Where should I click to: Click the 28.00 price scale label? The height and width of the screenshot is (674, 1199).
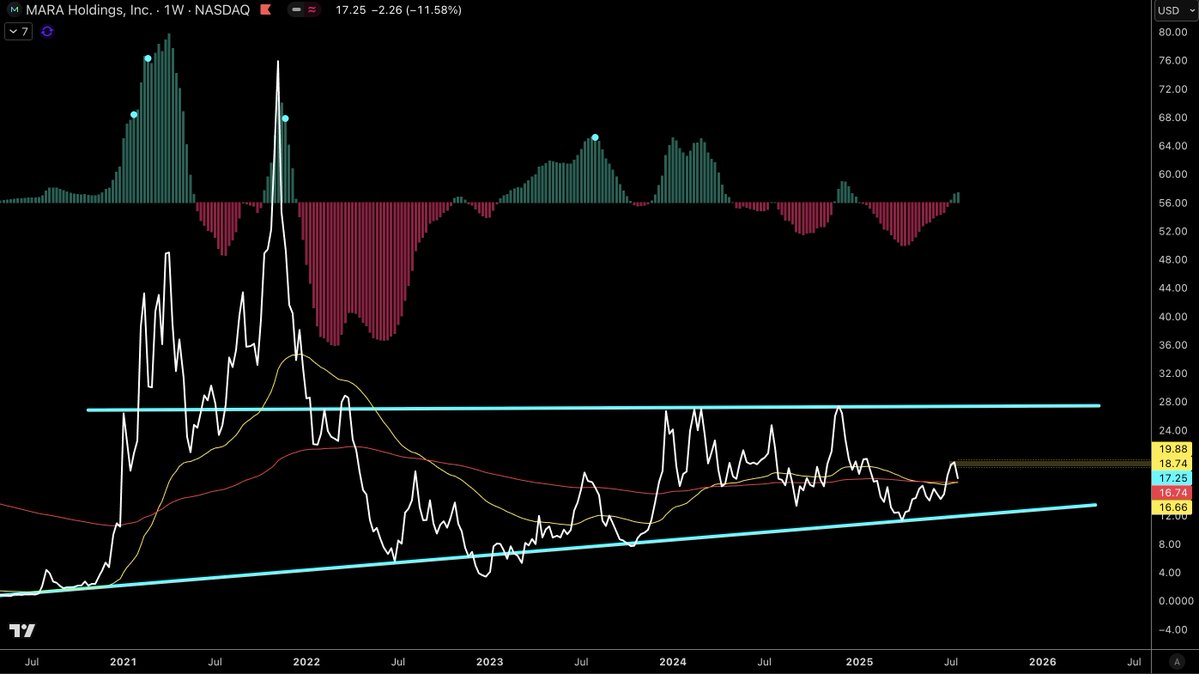click(1172, 402)
